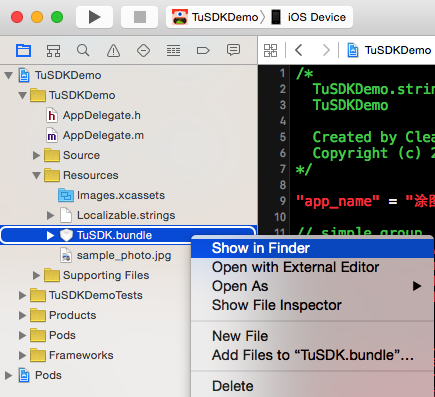This screenshot has width=435, height=397.
Task: Open the related items grid menu
Action: pos(270,51)
